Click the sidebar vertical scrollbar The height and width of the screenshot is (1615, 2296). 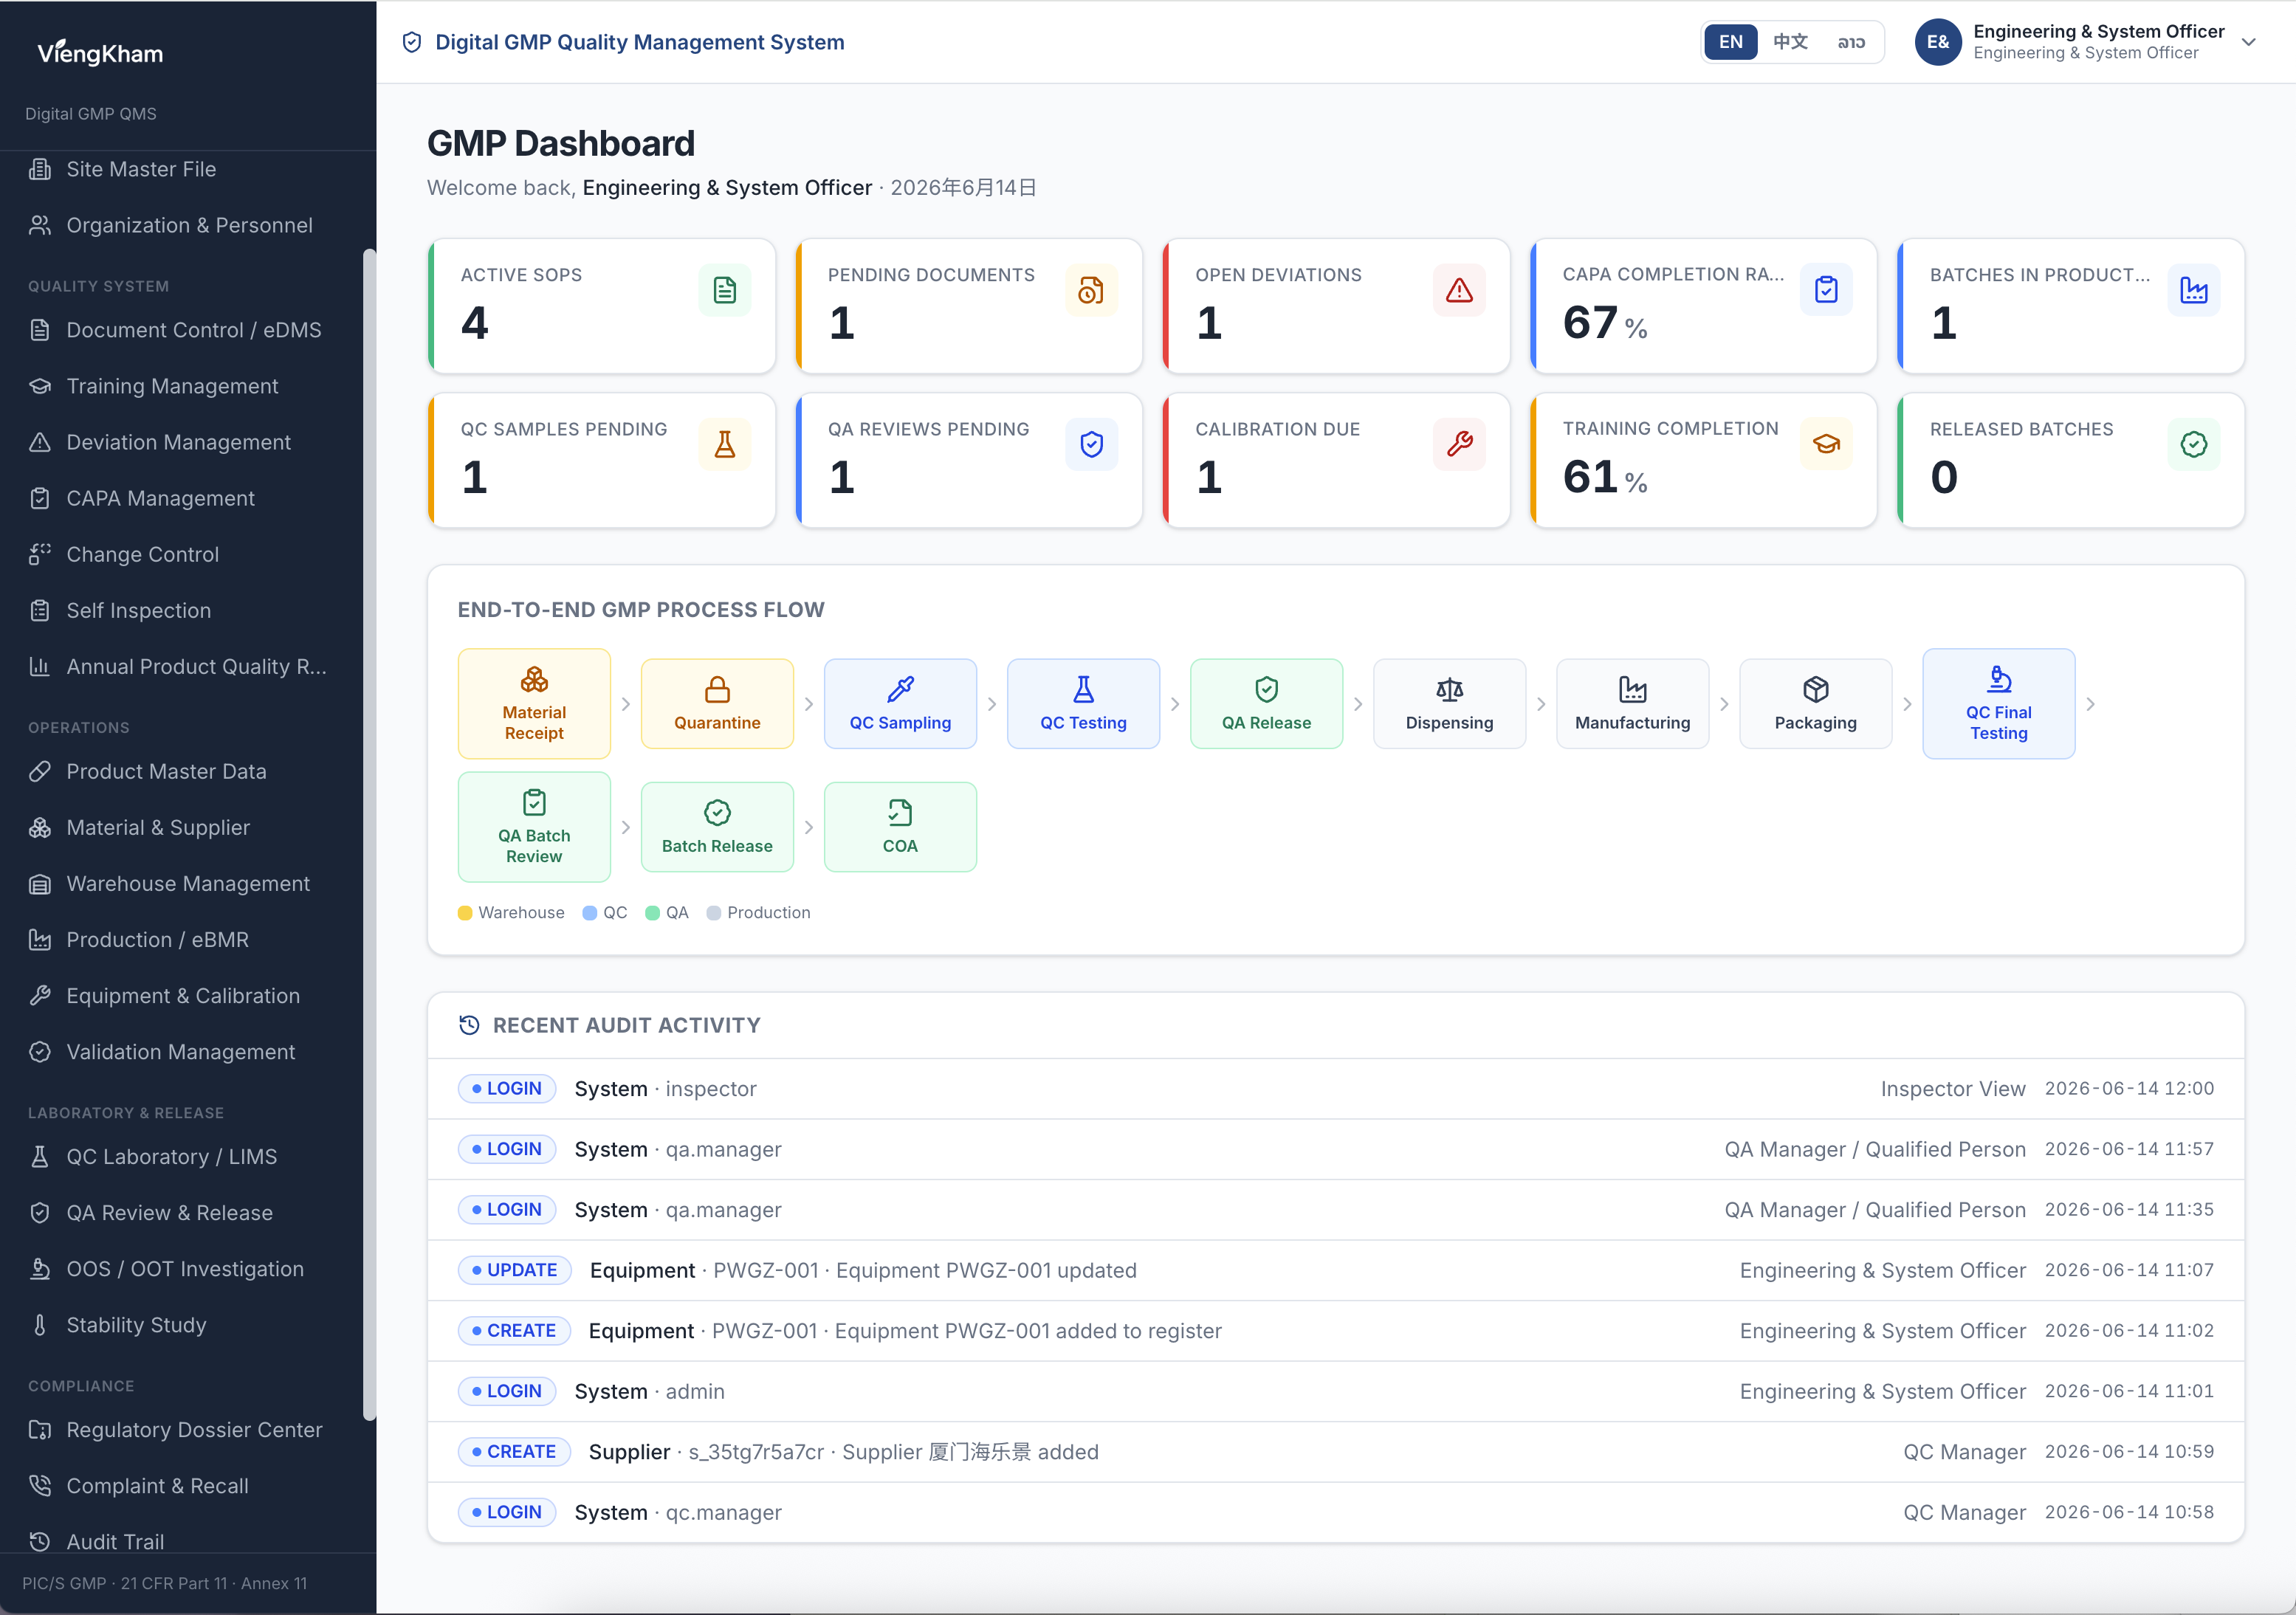[x=369, y=835]
